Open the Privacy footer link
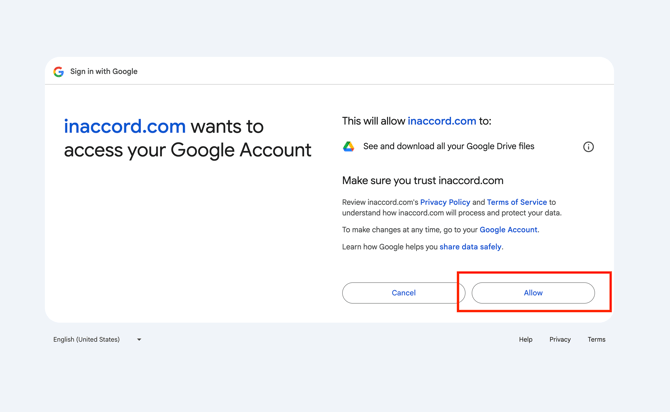670x412 pixels. click(560, 340)
